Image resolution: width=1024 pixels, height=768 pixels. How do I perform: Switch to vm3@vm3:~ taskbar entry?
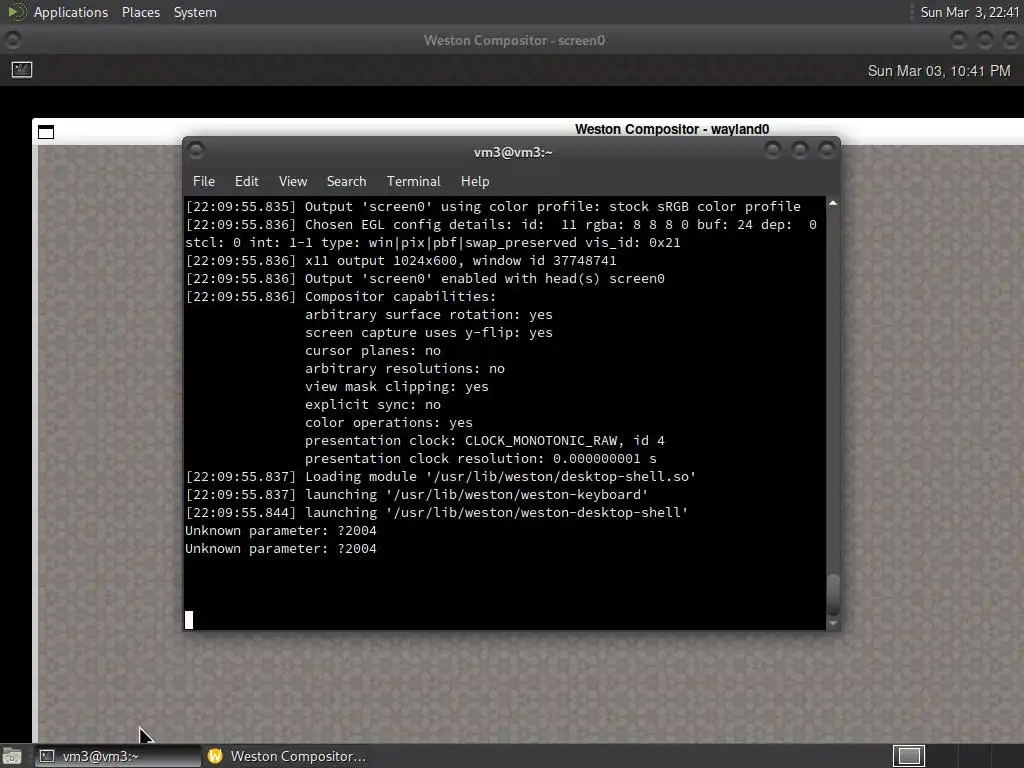tap(118, 756)
